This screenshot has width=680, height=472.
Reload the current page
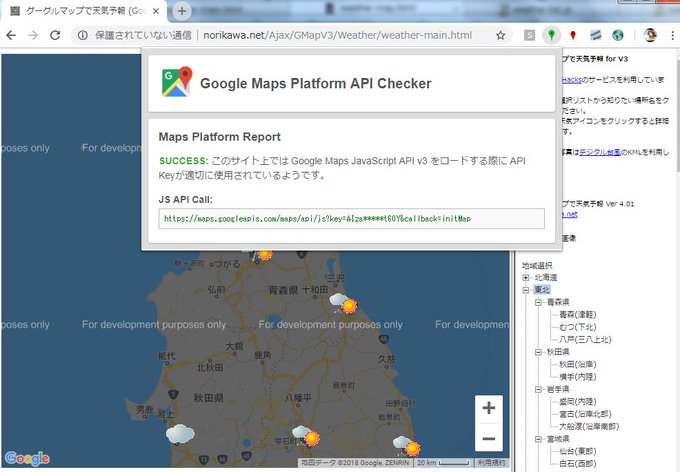55,35
